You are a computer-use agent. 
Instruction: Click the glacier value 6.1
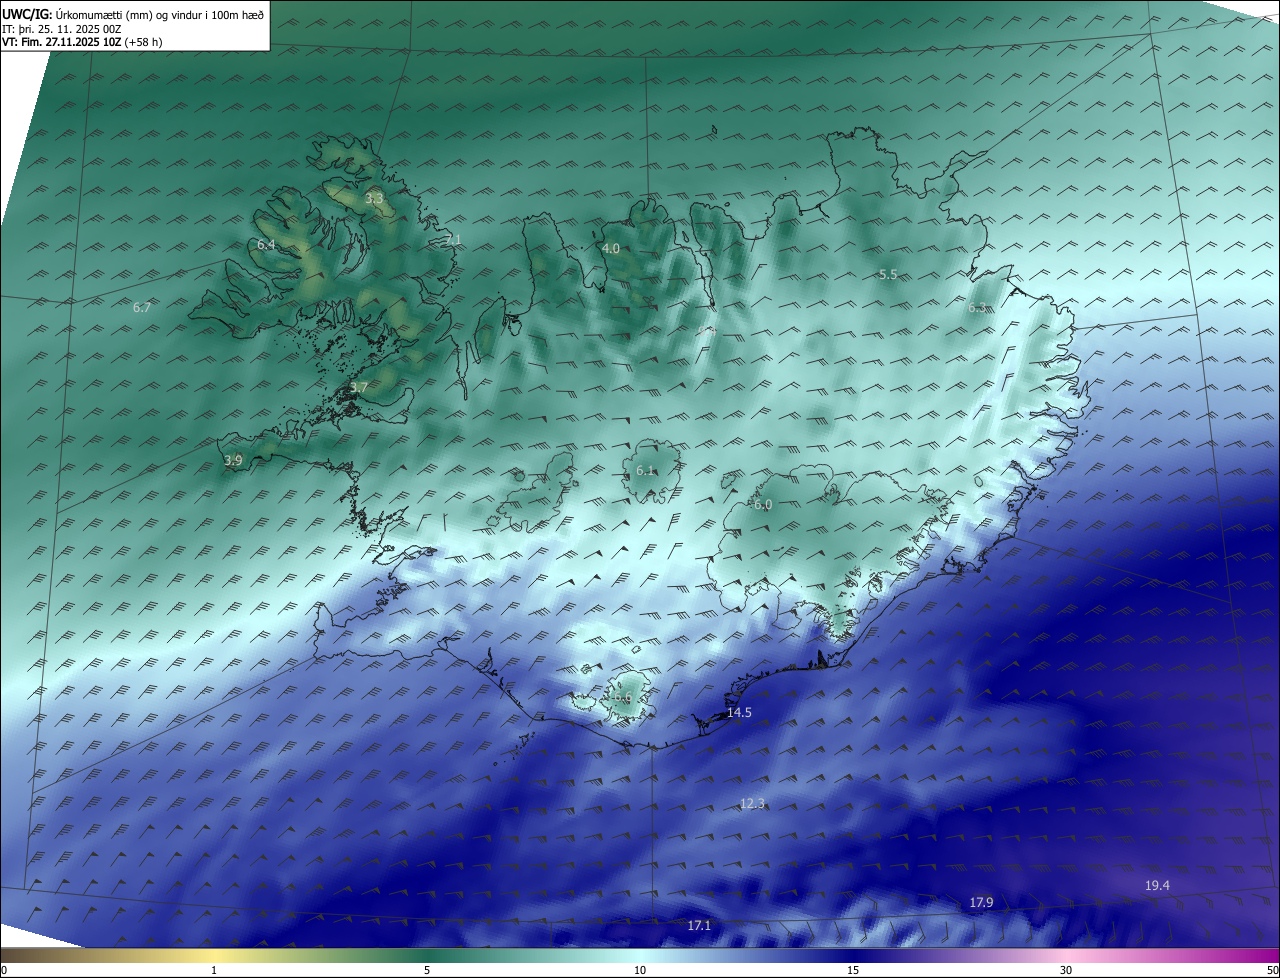[645, 470]
